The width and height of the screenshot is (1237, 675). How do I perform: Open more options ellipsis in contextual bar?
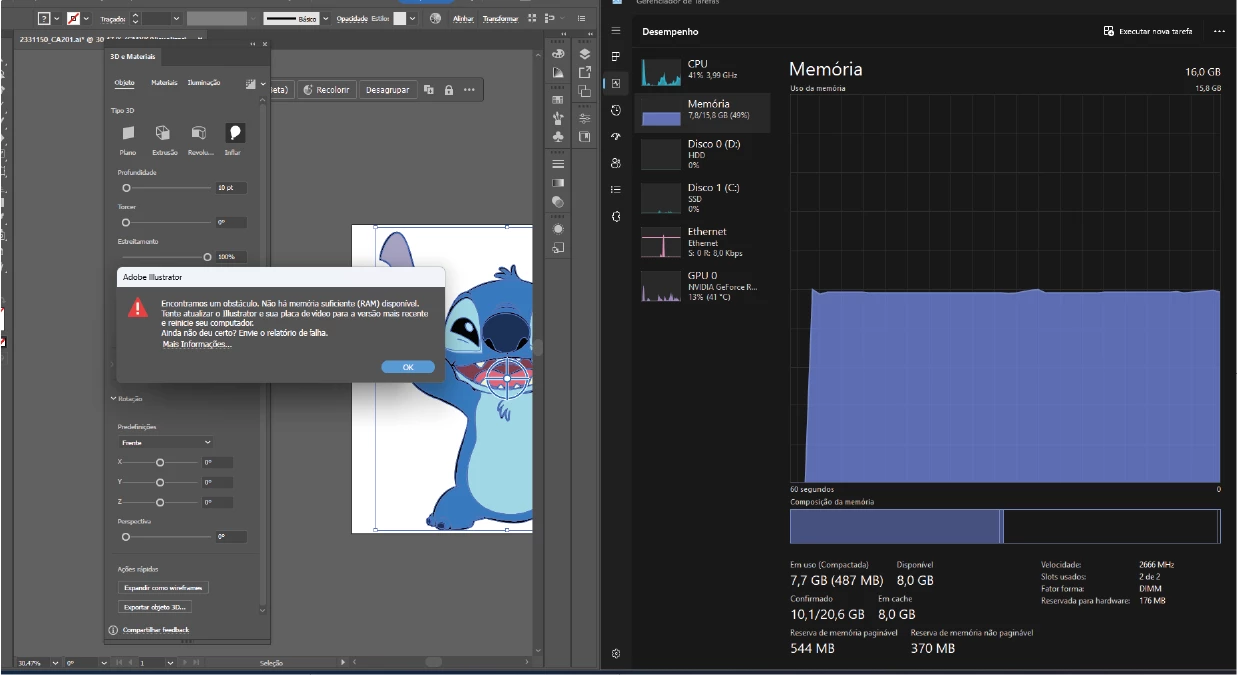469,90
